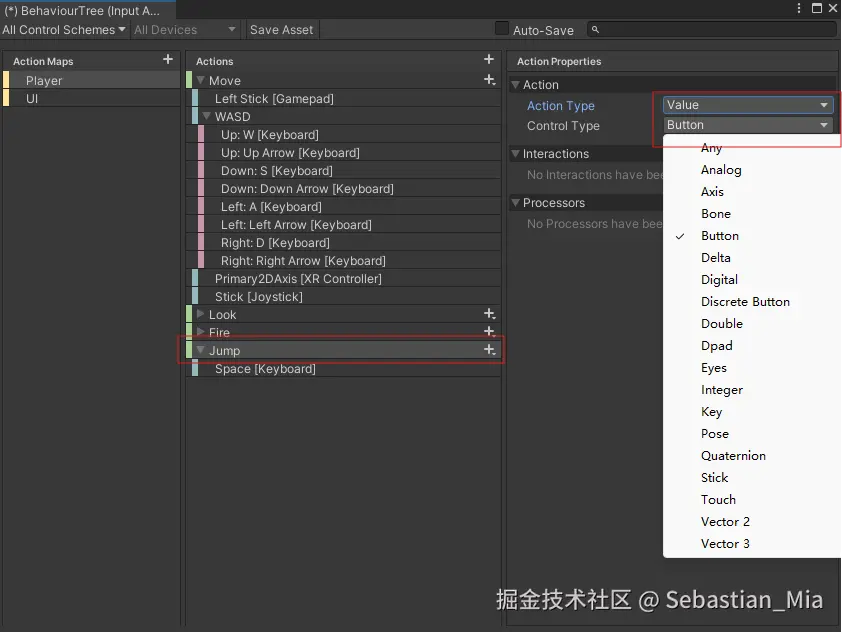Choose Digital control type
This screenshot has height=632, width=843.
click(x=752, y=280)
